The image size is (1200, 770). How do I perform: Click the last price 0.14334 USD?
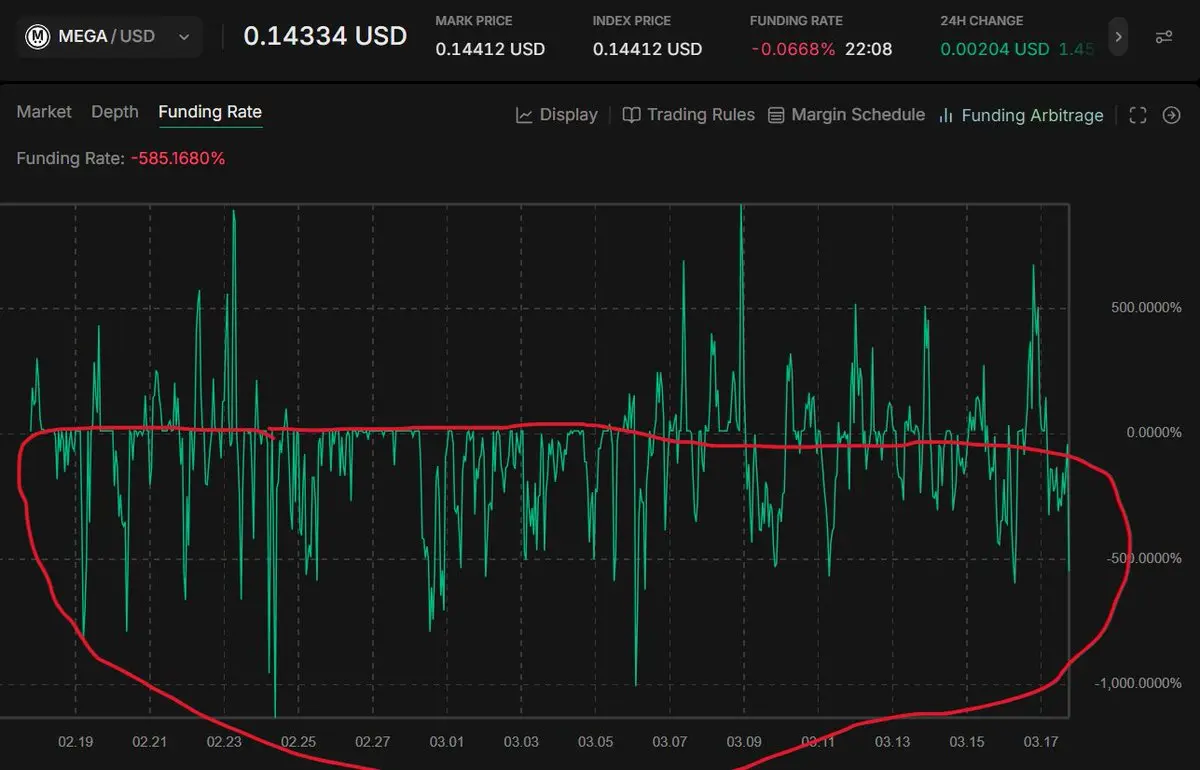(325, 36)
